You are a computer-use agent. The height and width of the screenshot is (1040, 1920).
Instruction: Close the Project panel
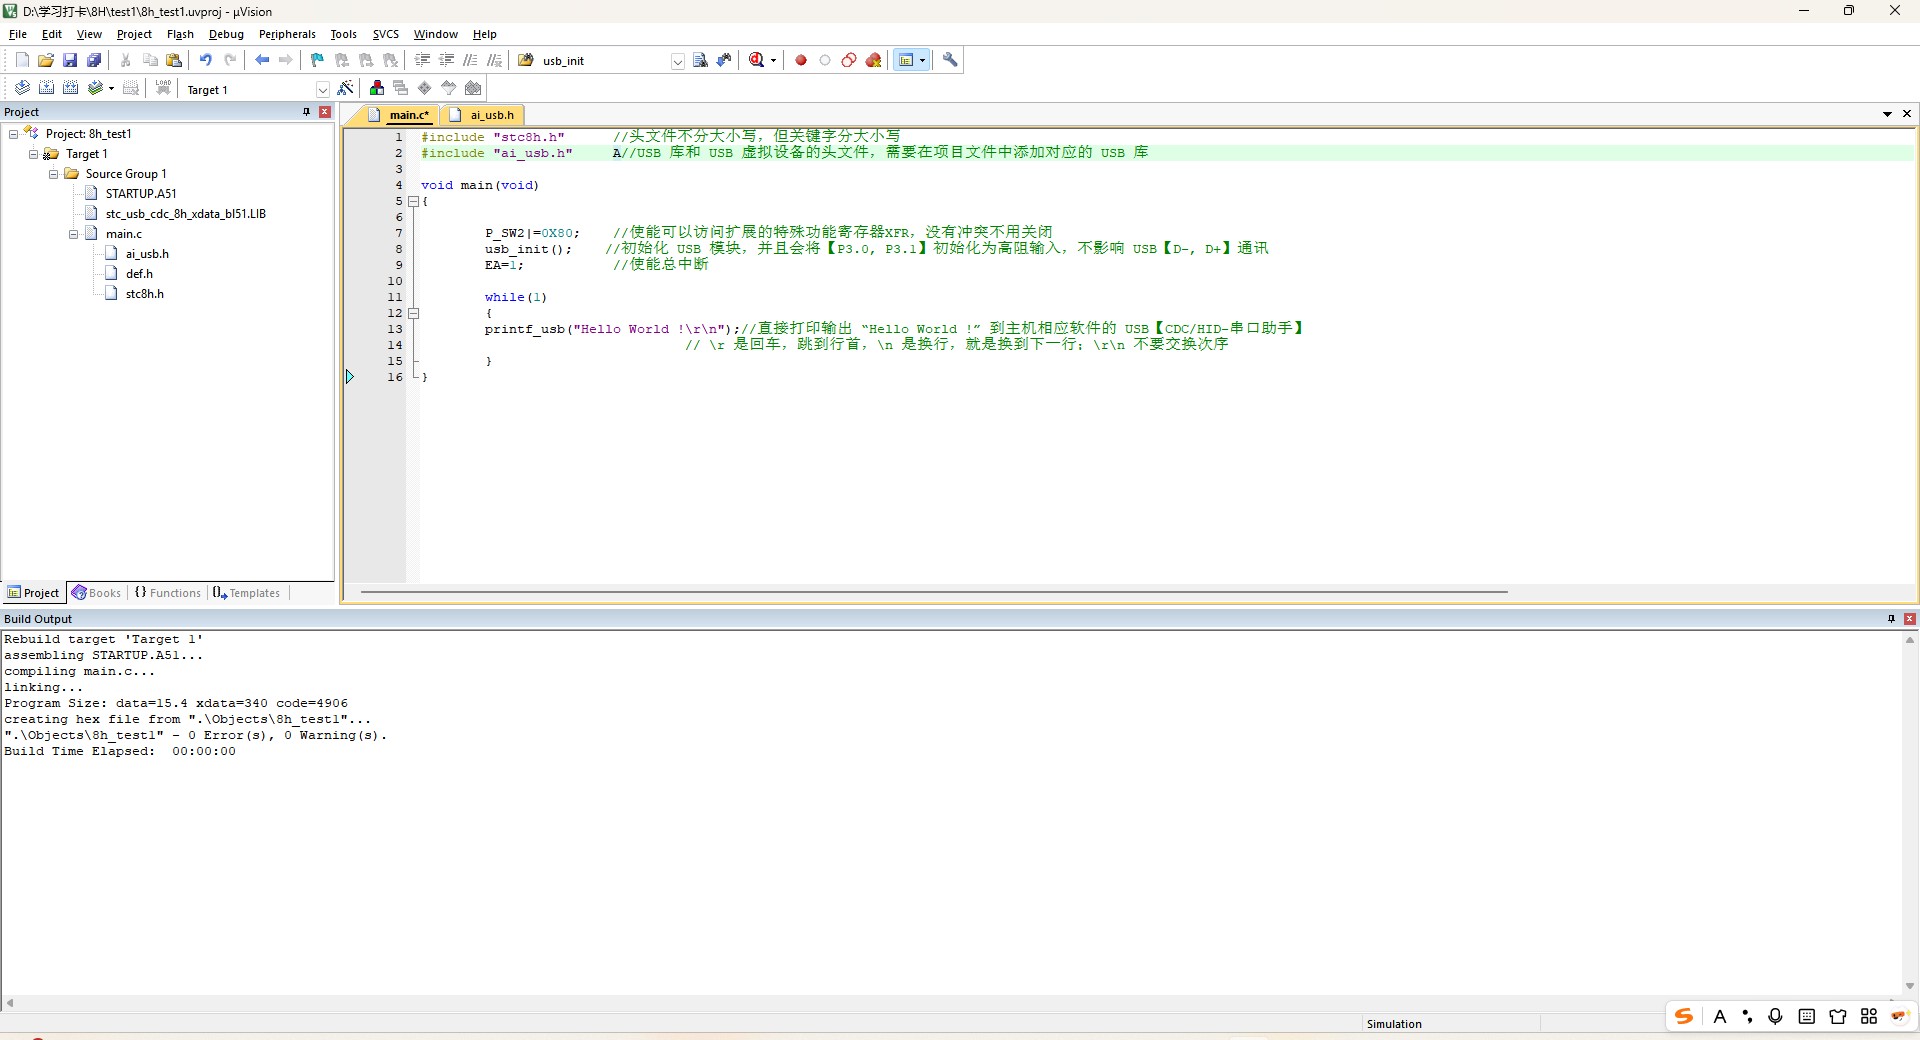[x=325, y=112]
